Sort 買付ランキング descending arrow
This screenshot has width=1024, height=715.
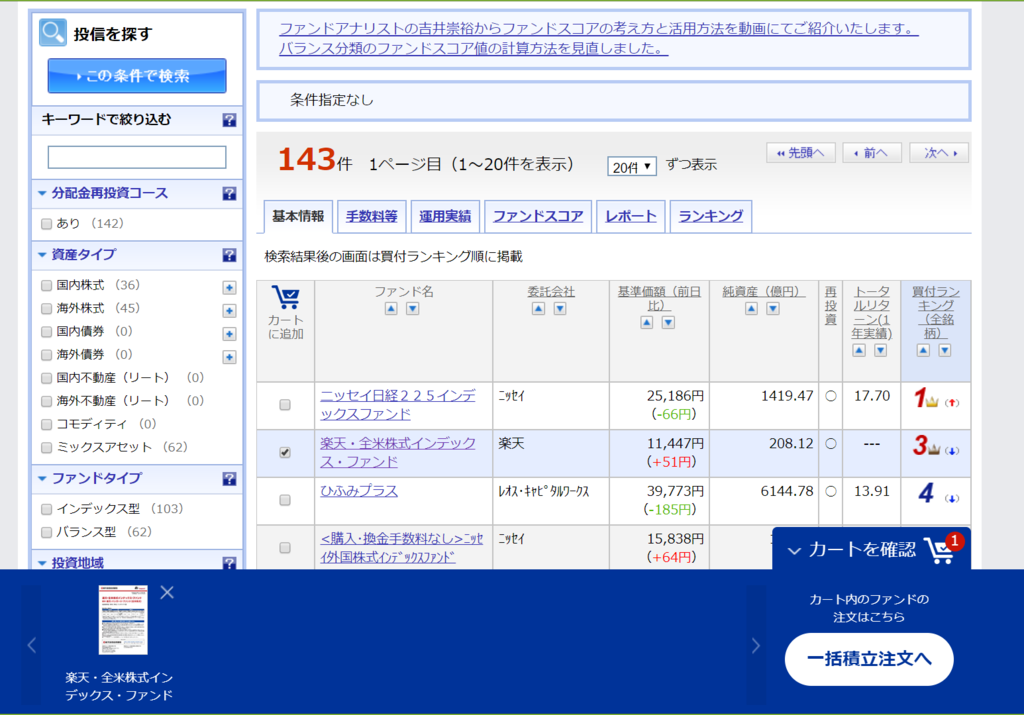point(945,351)
